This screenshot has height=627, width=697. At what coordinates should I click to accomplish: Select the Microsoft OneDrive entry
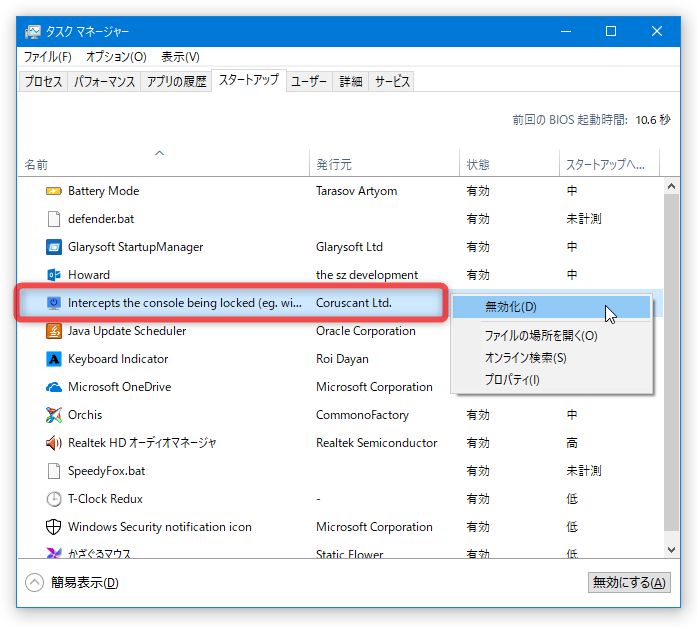(120, 387)
